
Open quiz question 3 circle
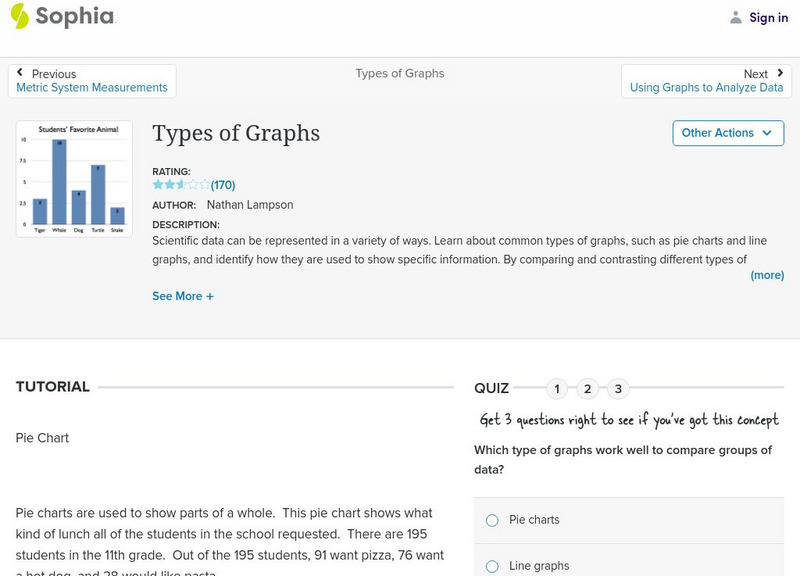(618, 389)
